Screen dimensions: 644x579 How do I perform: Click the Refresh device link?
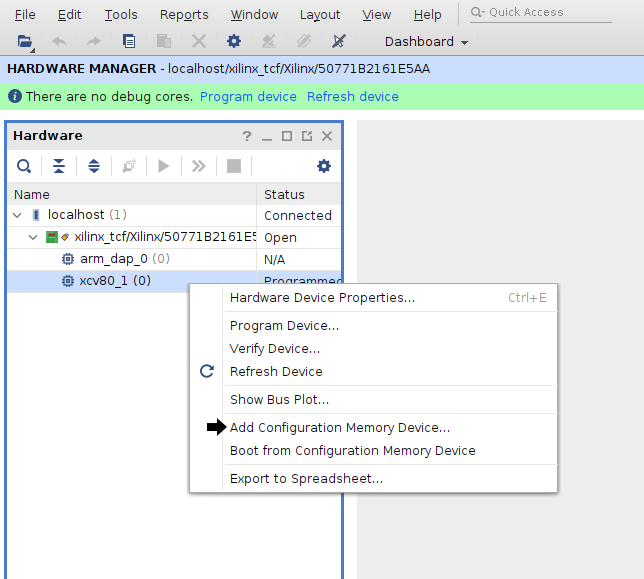tap(352, 97)
